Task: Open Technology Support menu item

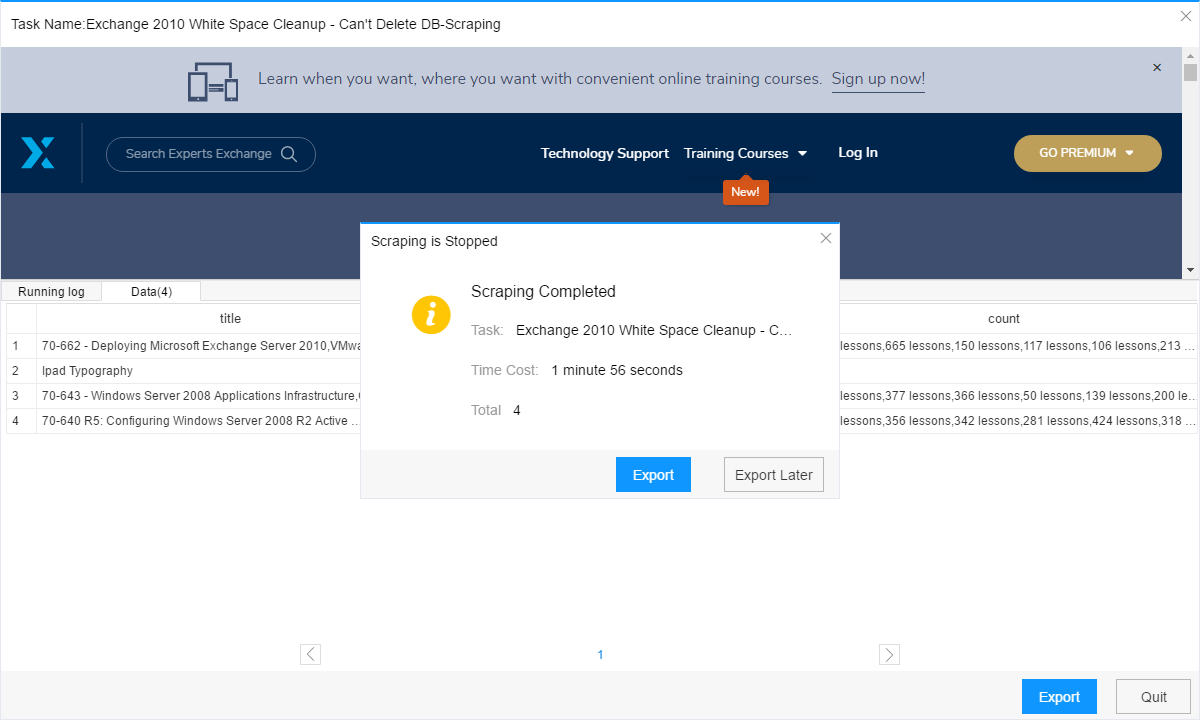Action: click(605, 153)
